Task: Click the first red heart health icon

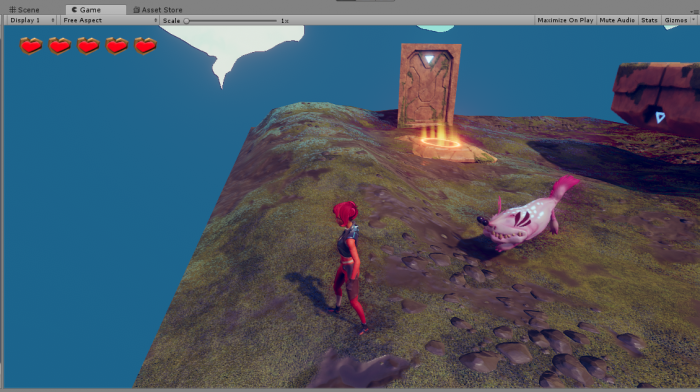Action: [31, 46]
